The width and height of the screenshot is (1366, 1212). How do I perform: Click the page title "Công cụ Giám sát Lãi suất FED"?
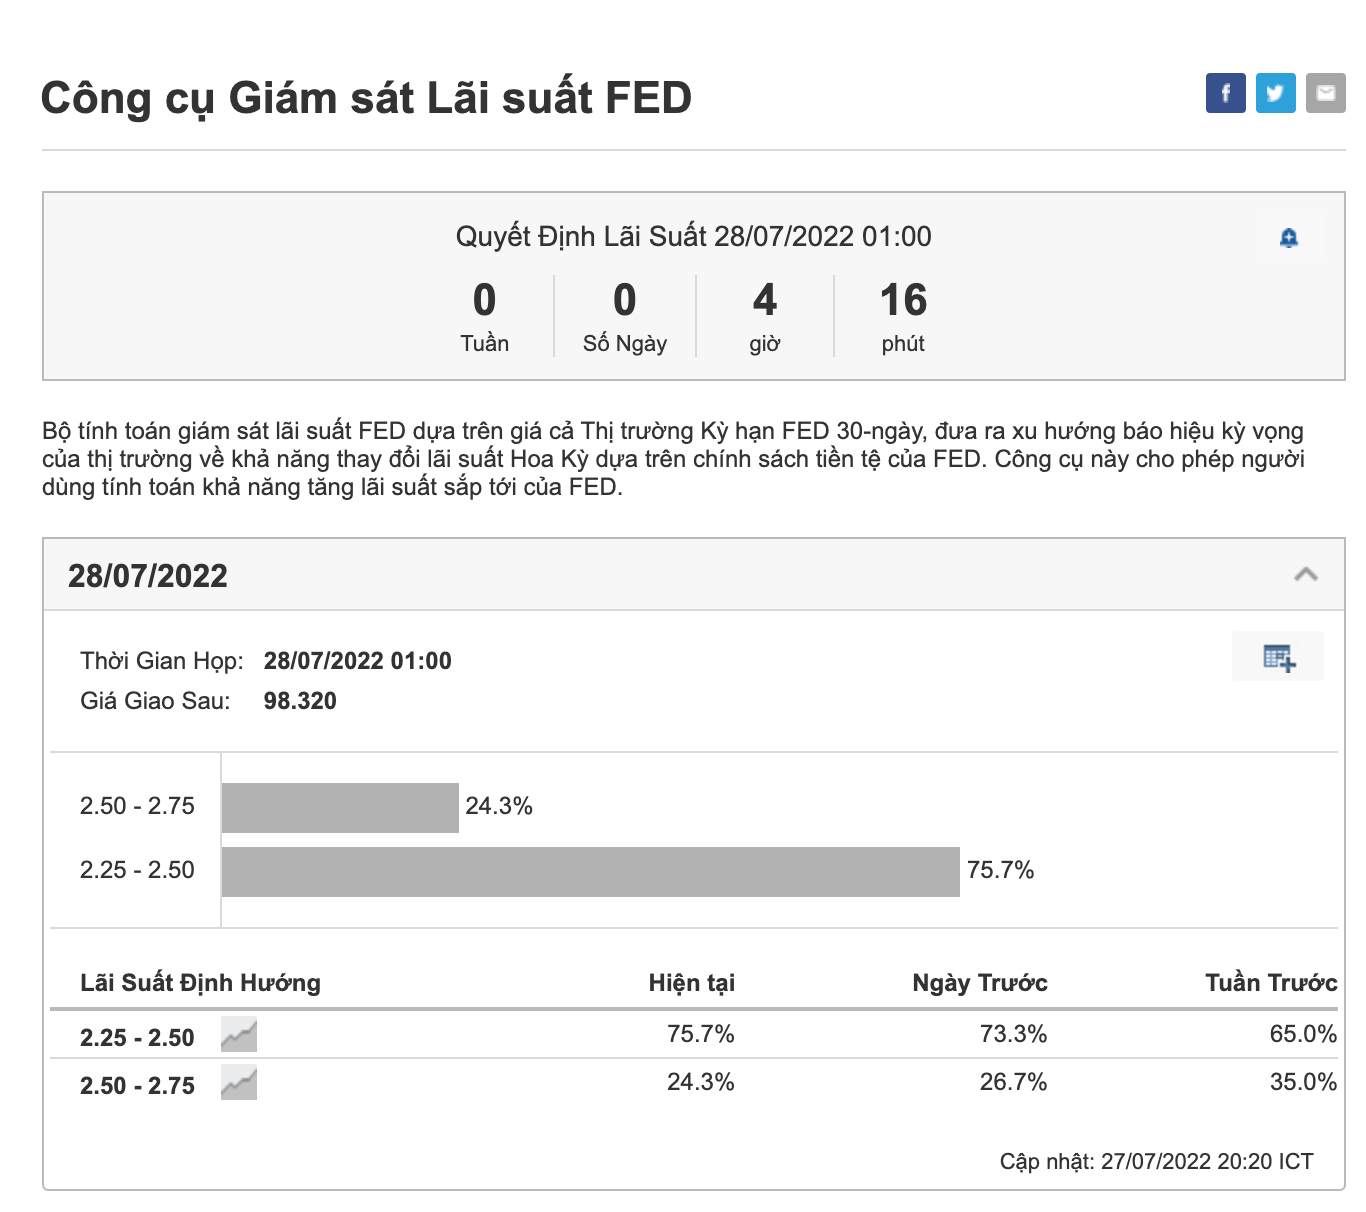point(366,98)
